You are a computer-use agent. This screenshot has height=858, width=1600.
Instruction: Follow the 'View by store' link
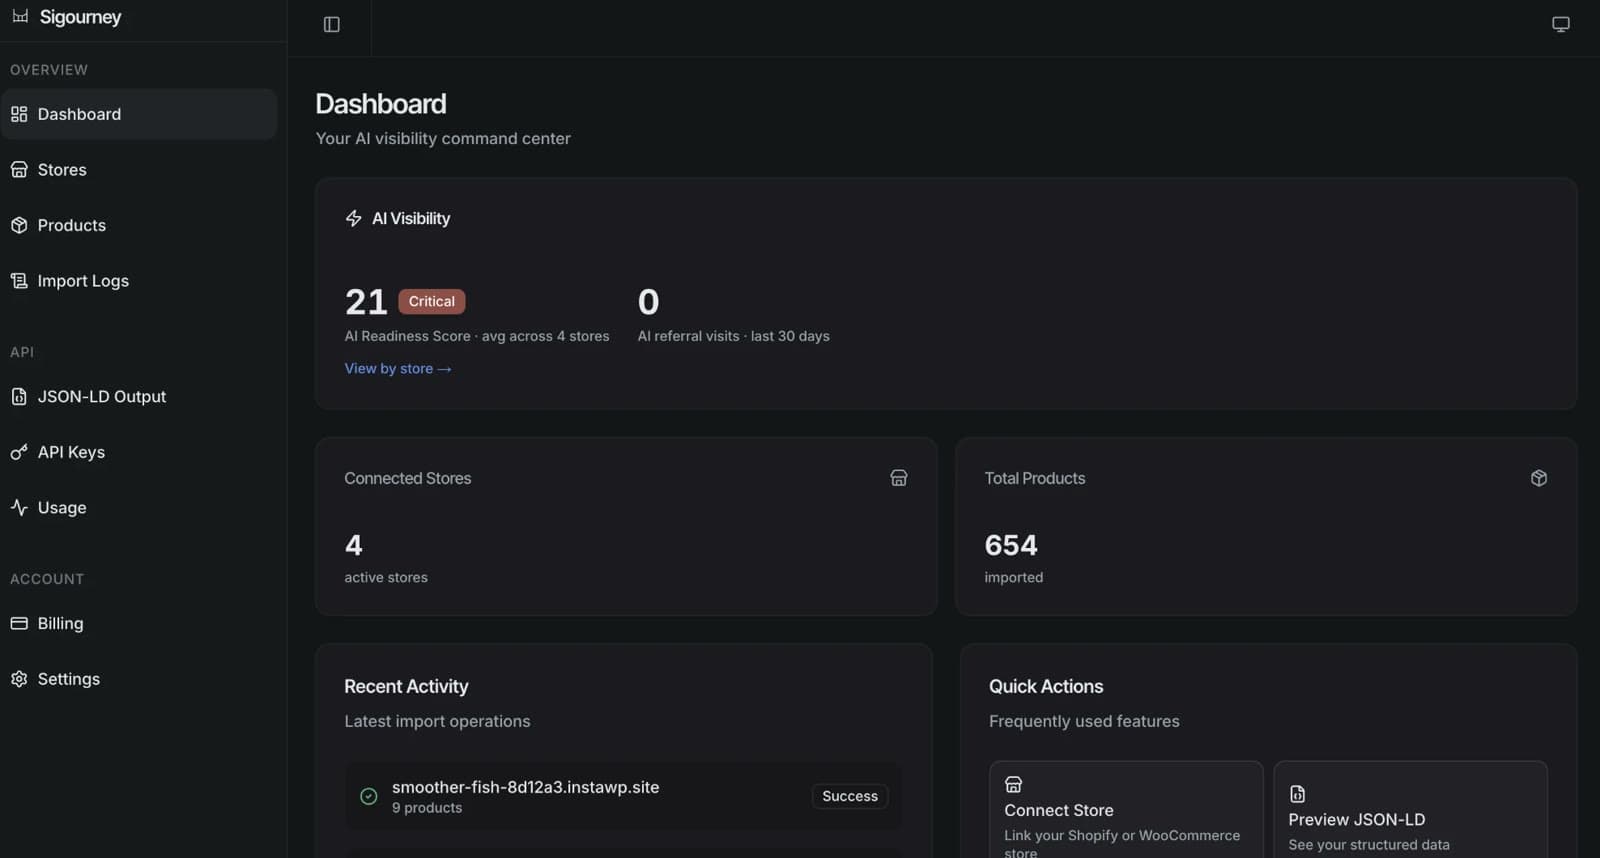[398, 368]
